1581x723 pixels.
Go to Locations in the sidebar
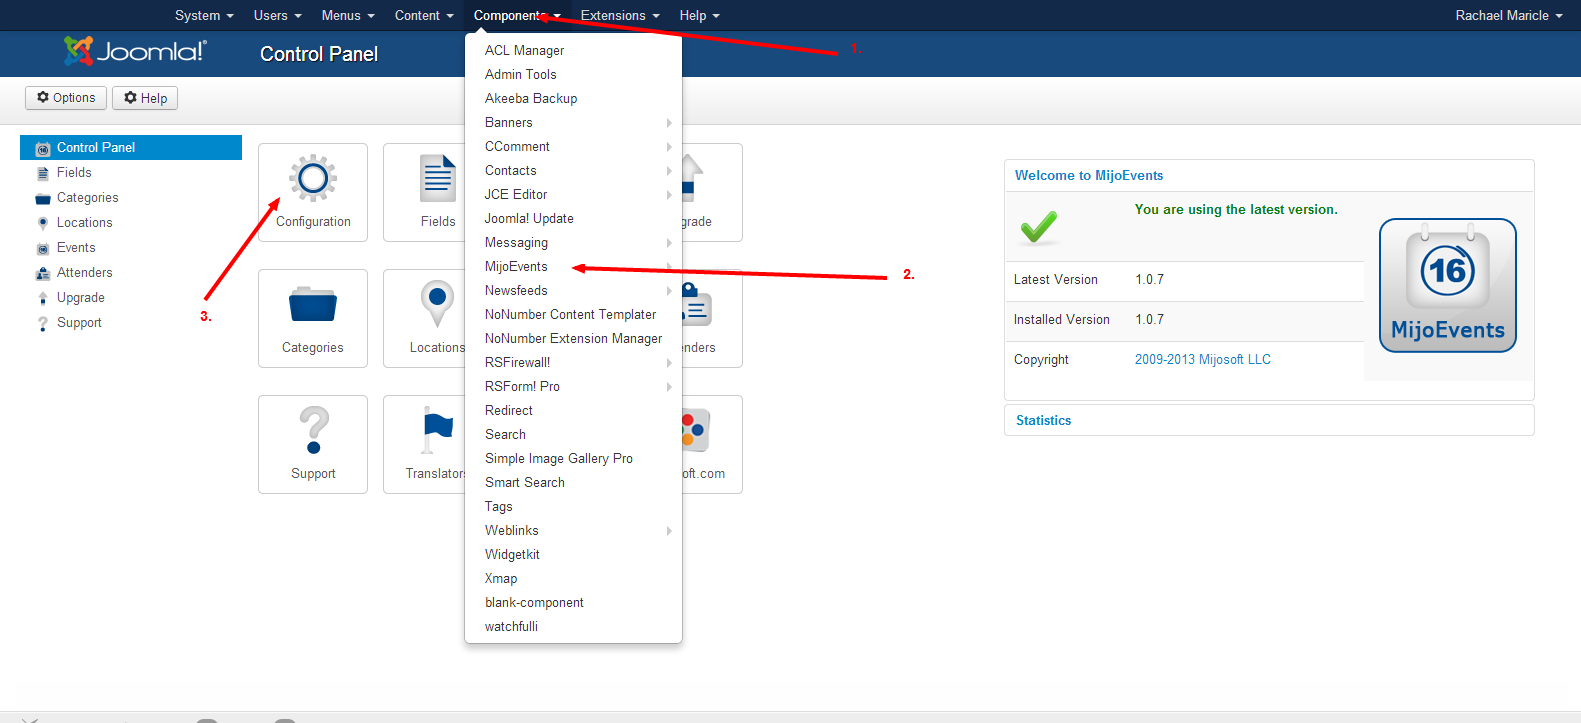(84, 223)
